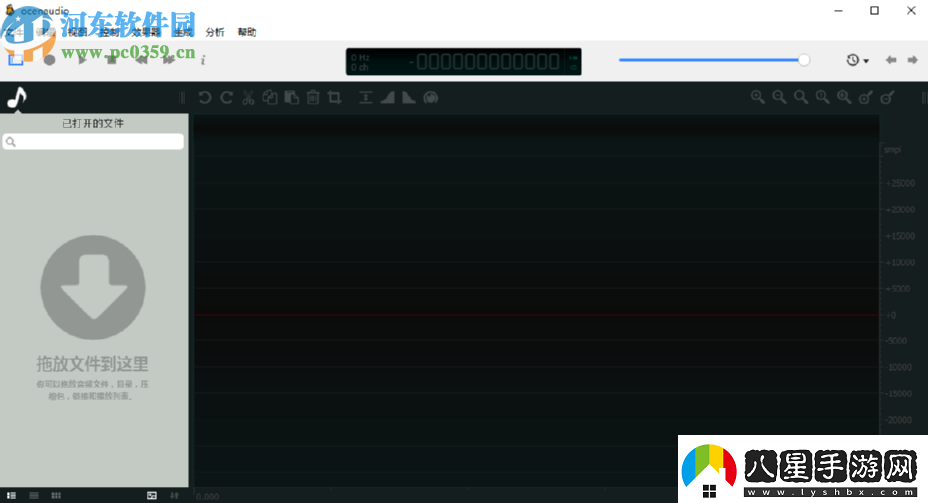928x503 pixels.
Task: Click the forward arrow navigation button
Action: click(x=912, y=60)
